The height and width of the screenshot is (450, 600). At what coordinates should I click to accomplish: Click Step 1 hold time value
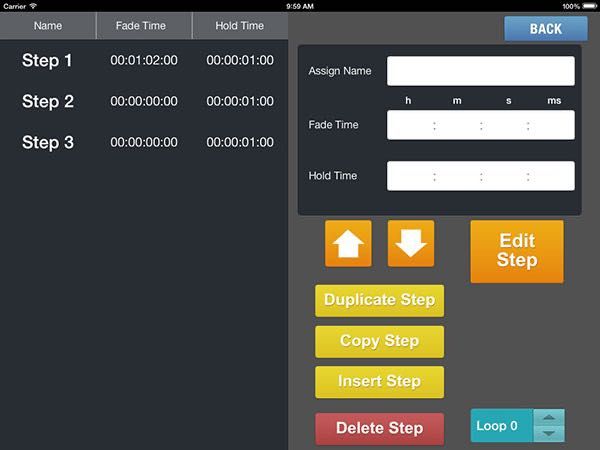240,60
